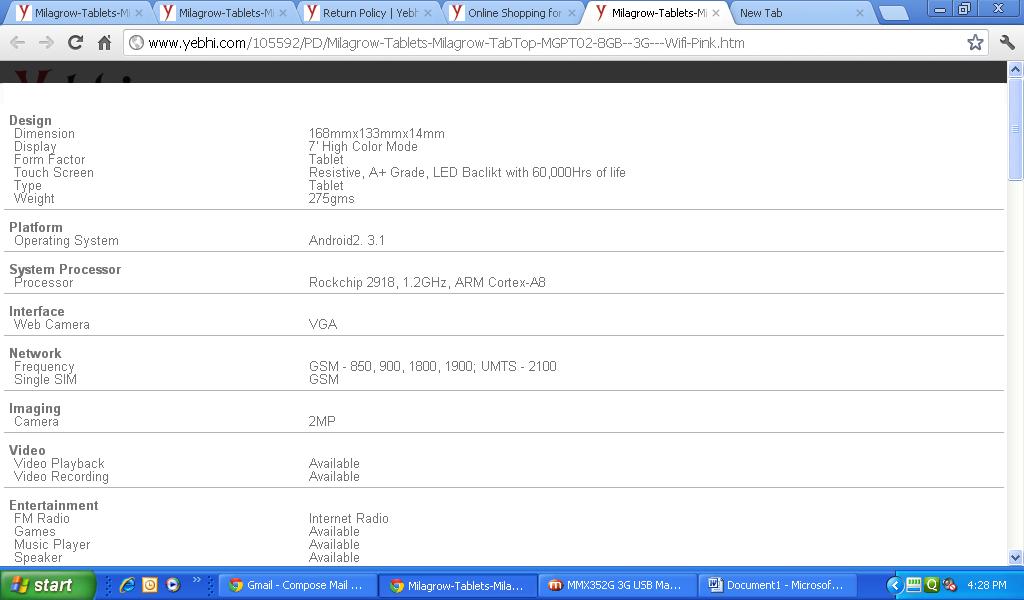Click the 'Music Player' label
This screenshot has height=600, width=1024.
click(x=52, y=545)
